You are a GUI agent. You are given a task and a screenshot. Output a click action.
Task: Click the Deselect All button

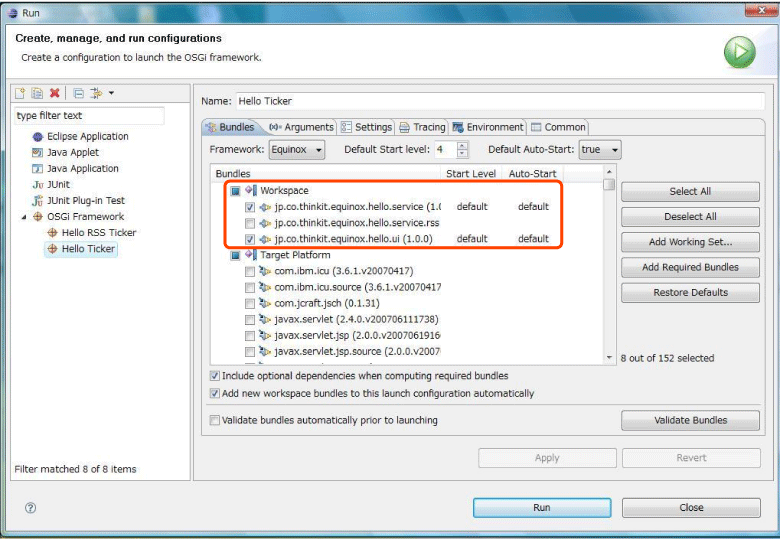[x=690, y=217]
